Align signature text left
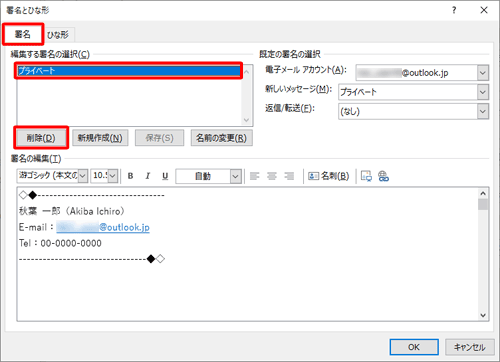The image size is (500, 362). pyautogui.click(x=255, y=176)
